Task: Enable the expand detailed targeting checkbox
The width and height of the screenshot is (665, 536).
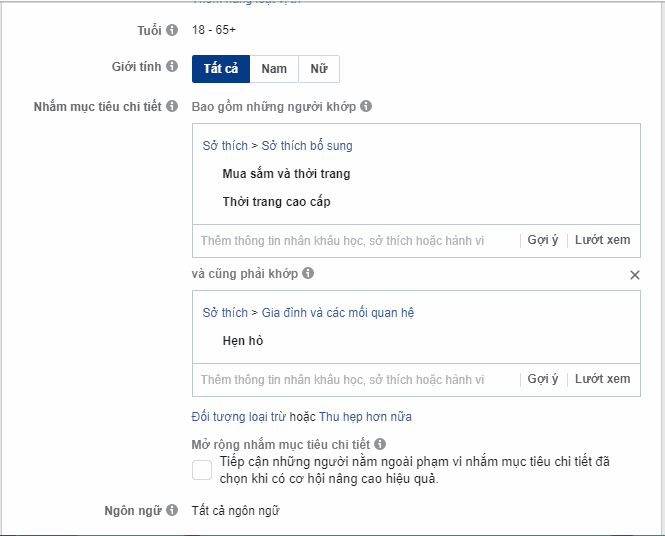Action: click(x=202, y=470)
